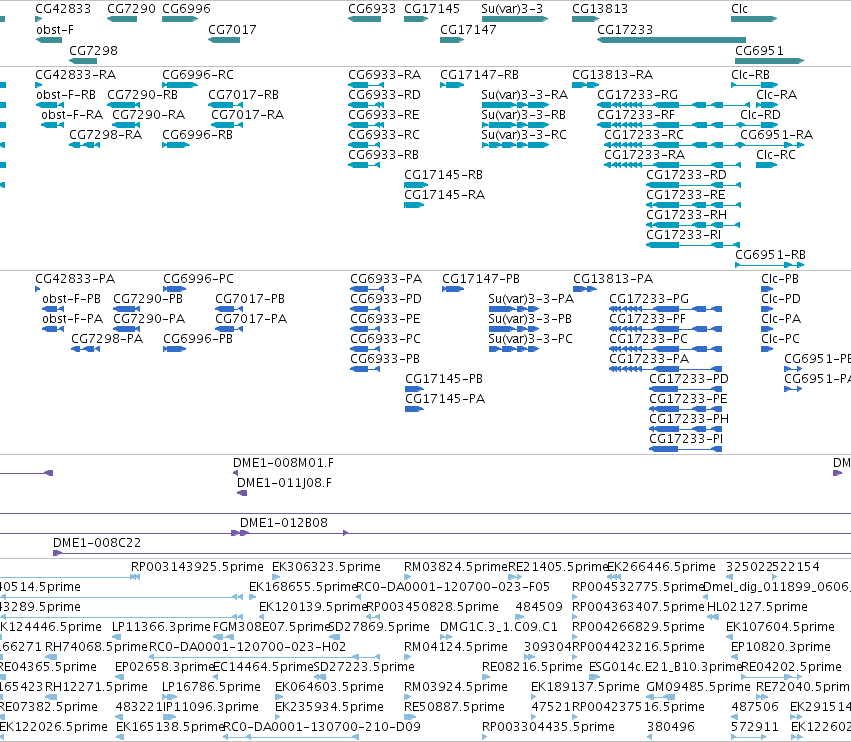Select transcript CG17145-RB
851x742 pixels.
443,175
